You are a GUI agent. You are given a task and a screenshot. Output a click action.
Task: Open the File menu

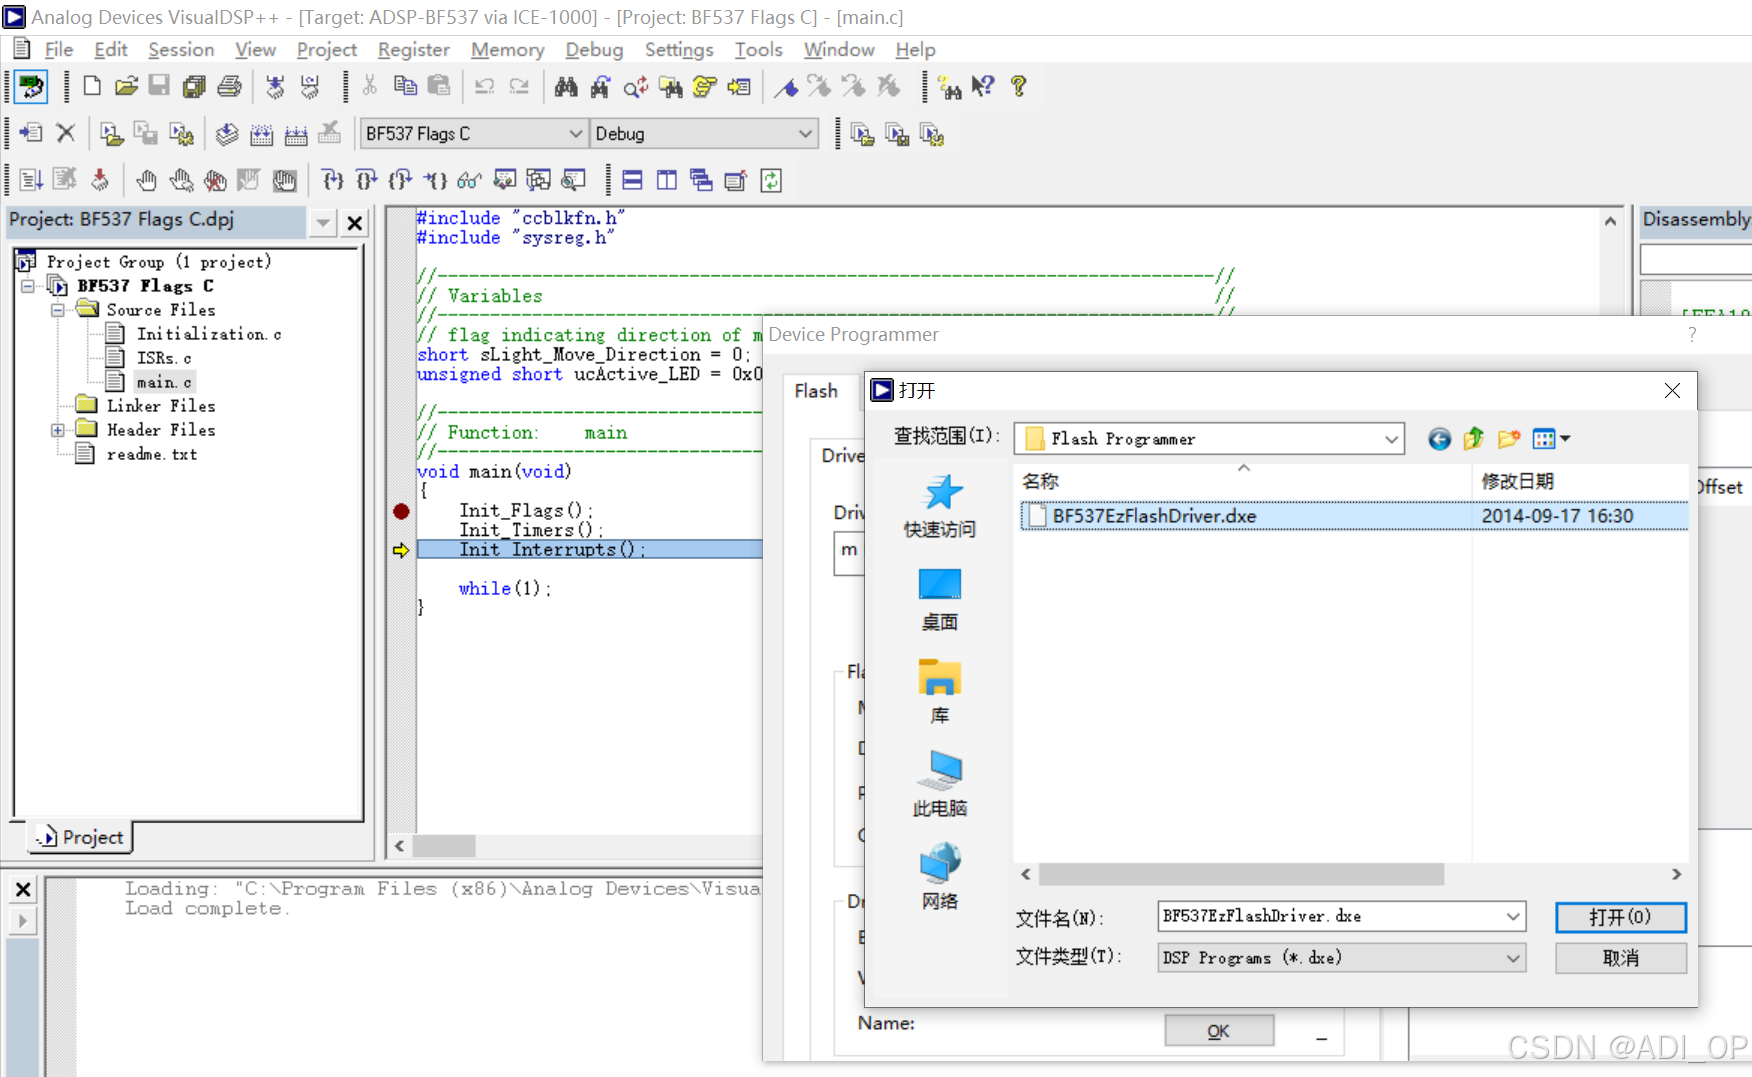(58, 49)
